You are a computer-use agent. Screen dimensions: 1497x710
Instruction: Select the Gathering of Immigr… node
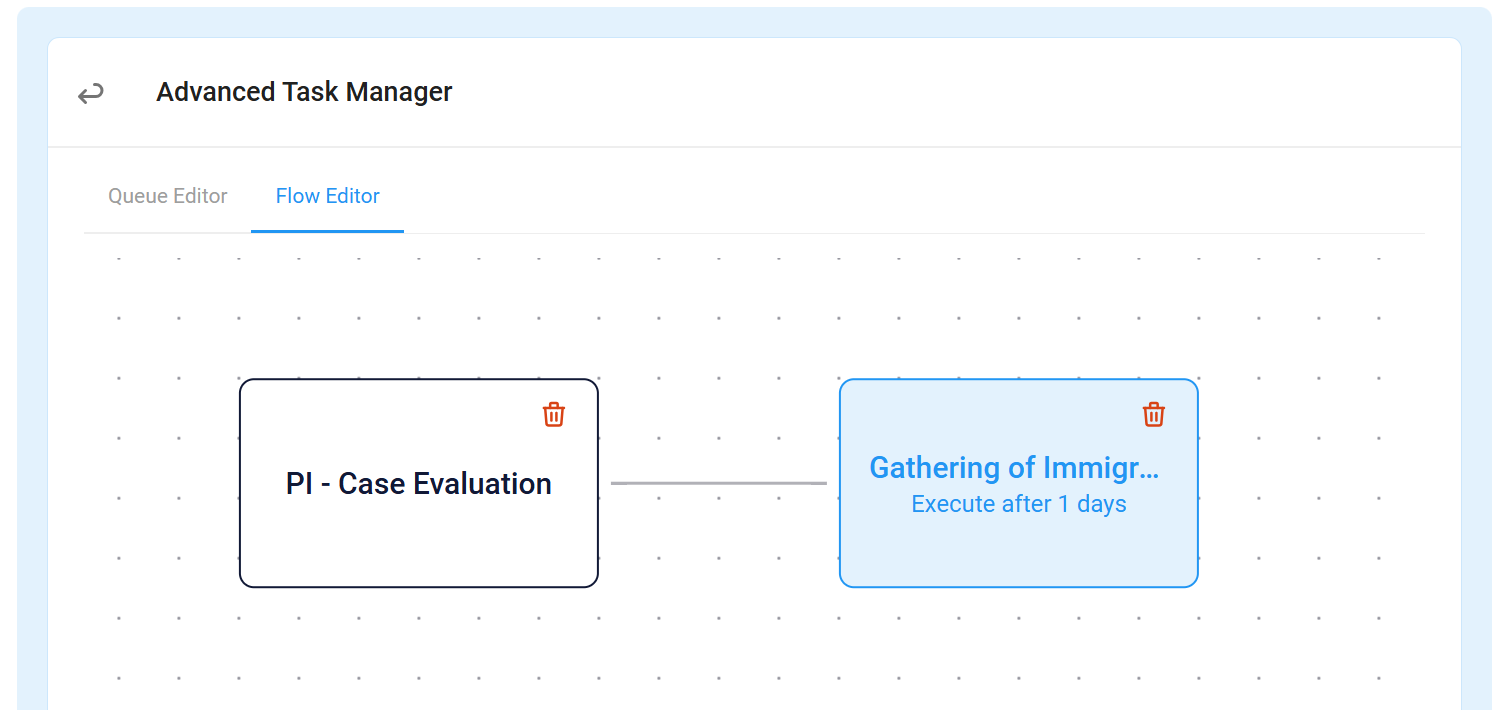[1019, 483]
